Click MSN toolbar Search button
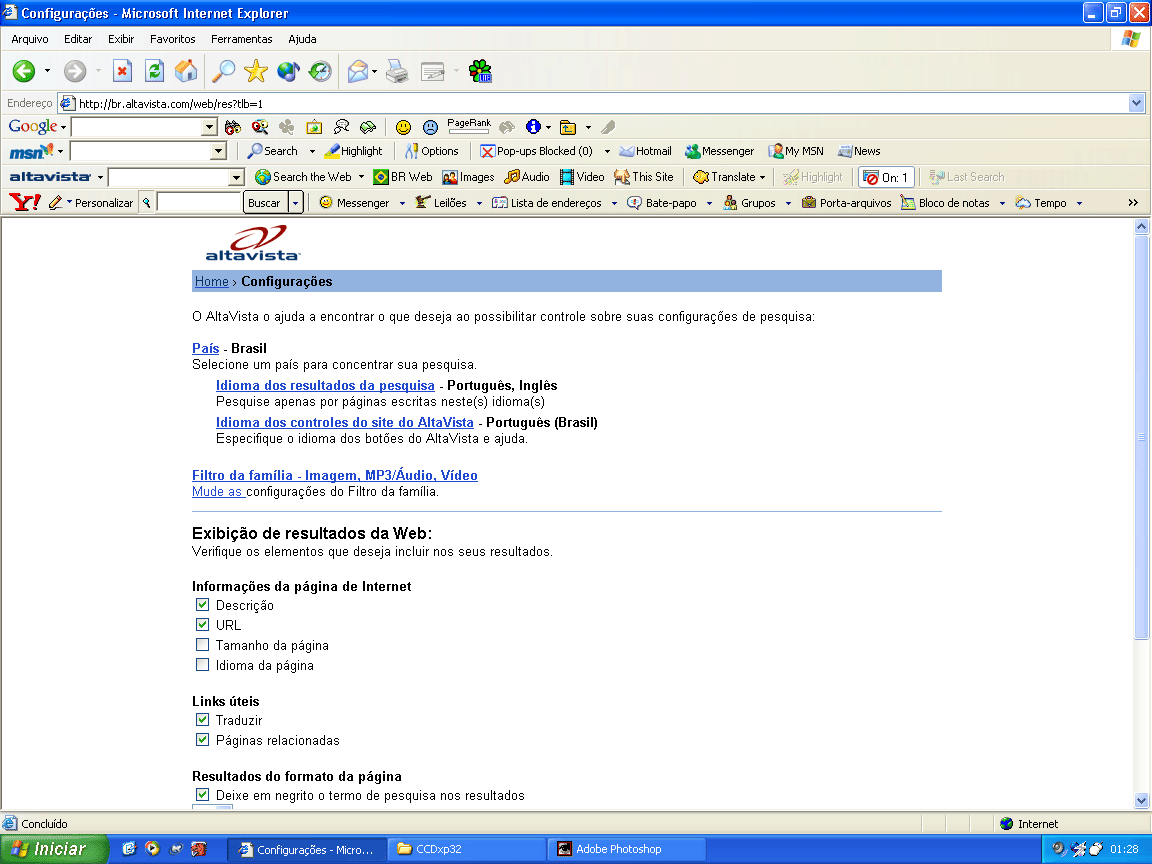The image size is (1152, 864). tap(273, 151)
